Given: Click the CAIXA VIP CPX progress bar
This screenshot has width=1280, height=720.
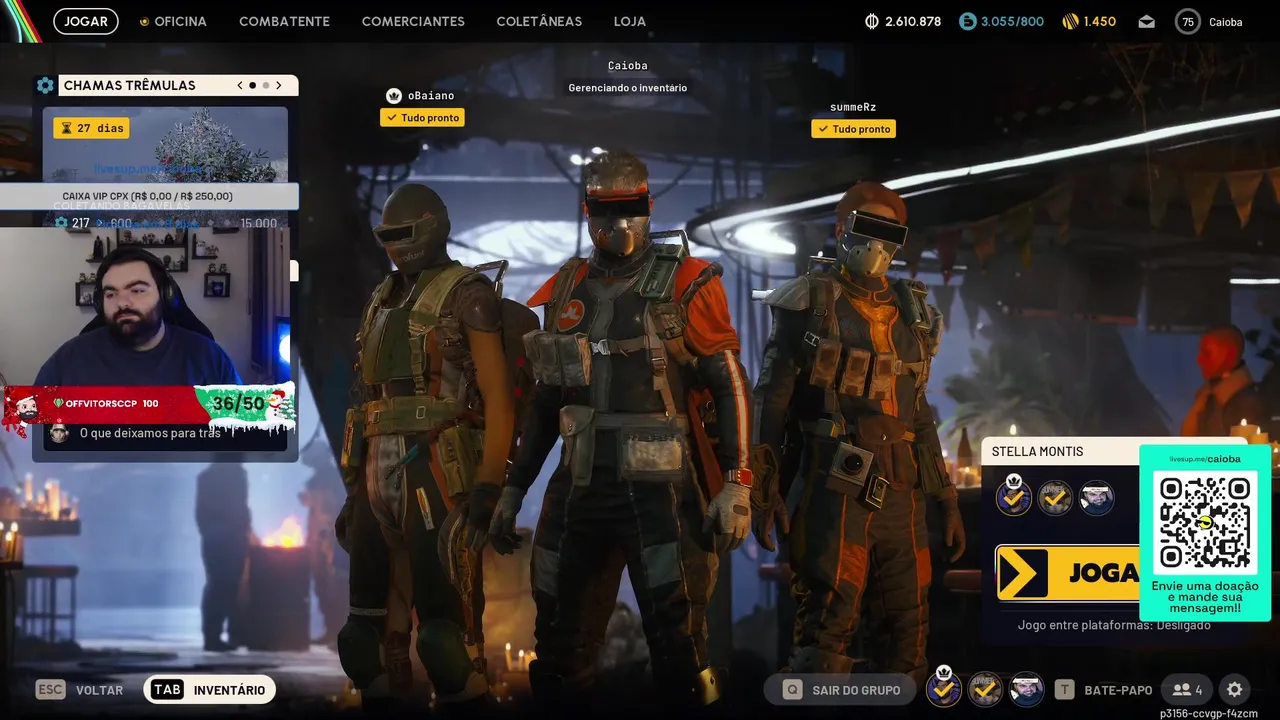Looking at the screenshot, I should 149,196.
